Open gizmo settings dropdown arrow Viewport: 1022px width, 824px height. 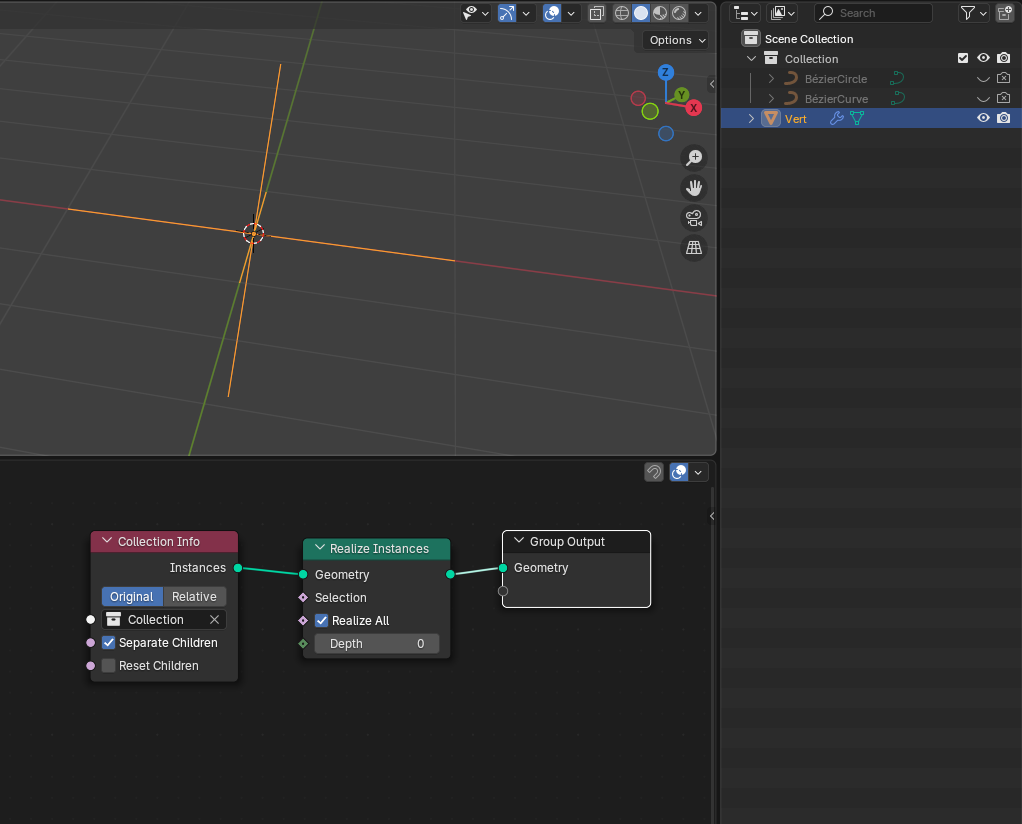[526, 13]
